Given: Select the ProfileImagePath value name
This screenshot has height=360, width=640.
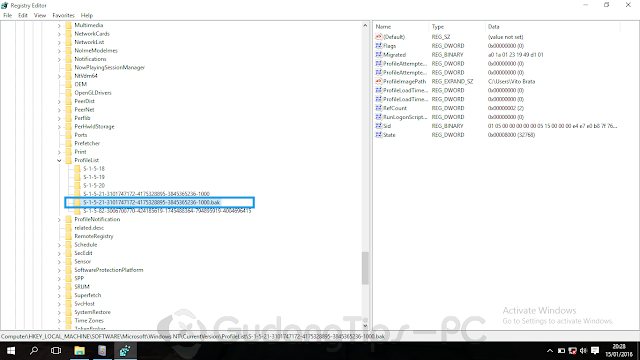Looking at the screenshot, I should [x=404, y=82].
